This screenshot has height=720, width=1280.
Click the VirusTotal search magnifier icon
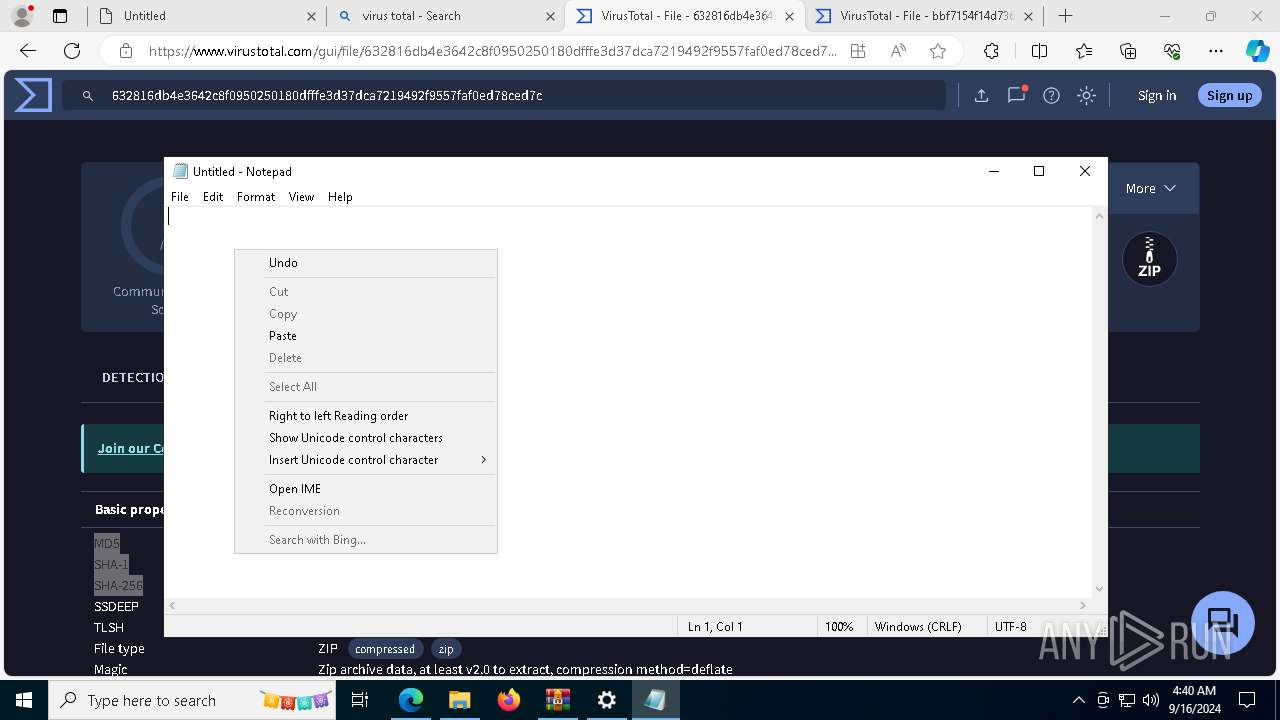88,95
